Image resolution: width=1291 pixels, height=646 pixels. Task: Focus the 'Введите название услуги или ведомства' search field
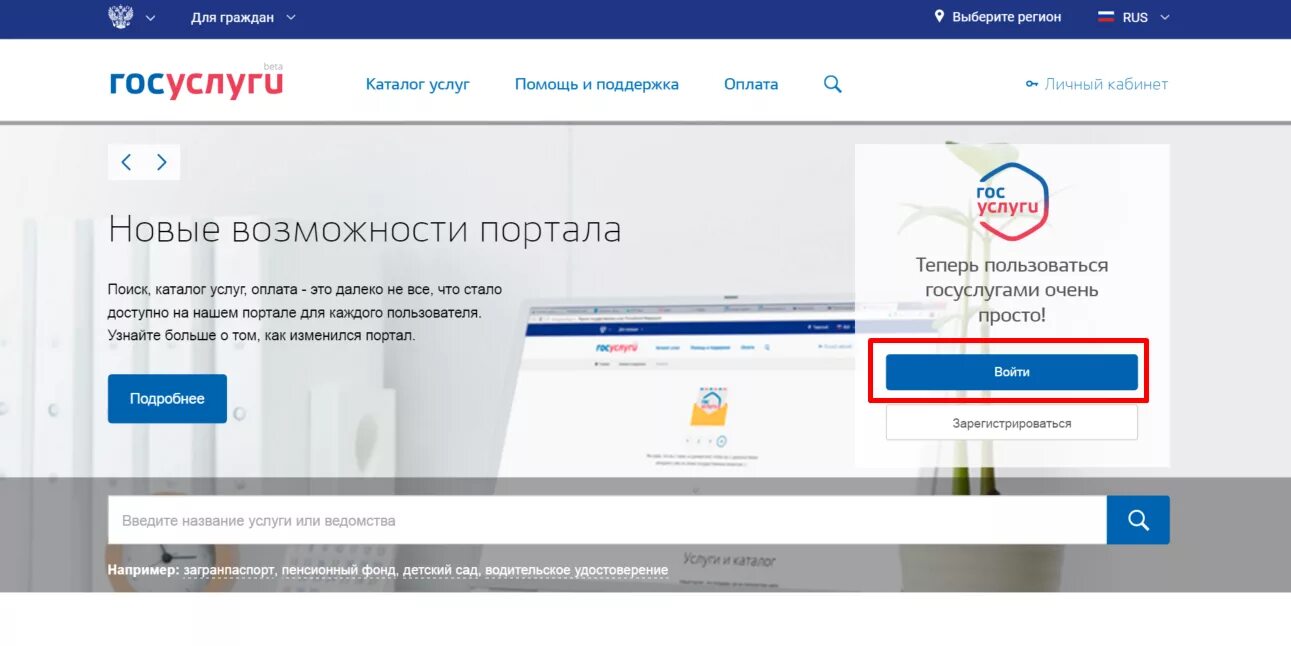coord(607,520)
